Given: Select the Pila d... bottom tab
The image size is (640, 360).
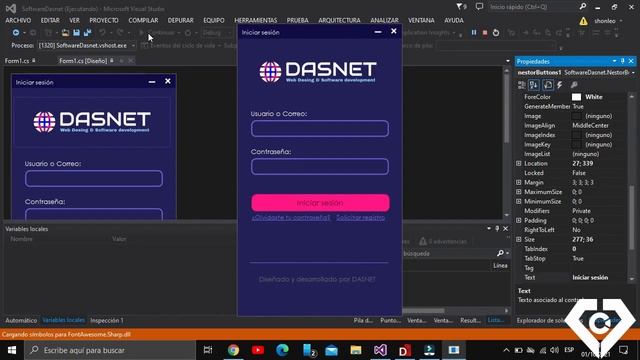Looking at the screenshot, I should pos(363,320).
